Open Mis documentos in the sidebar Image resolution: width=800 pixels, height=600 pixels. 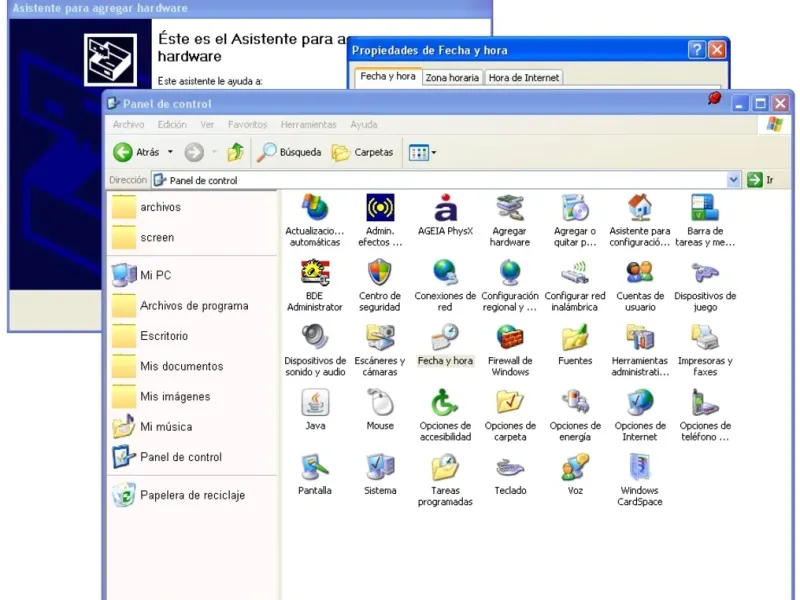(167, 366)
